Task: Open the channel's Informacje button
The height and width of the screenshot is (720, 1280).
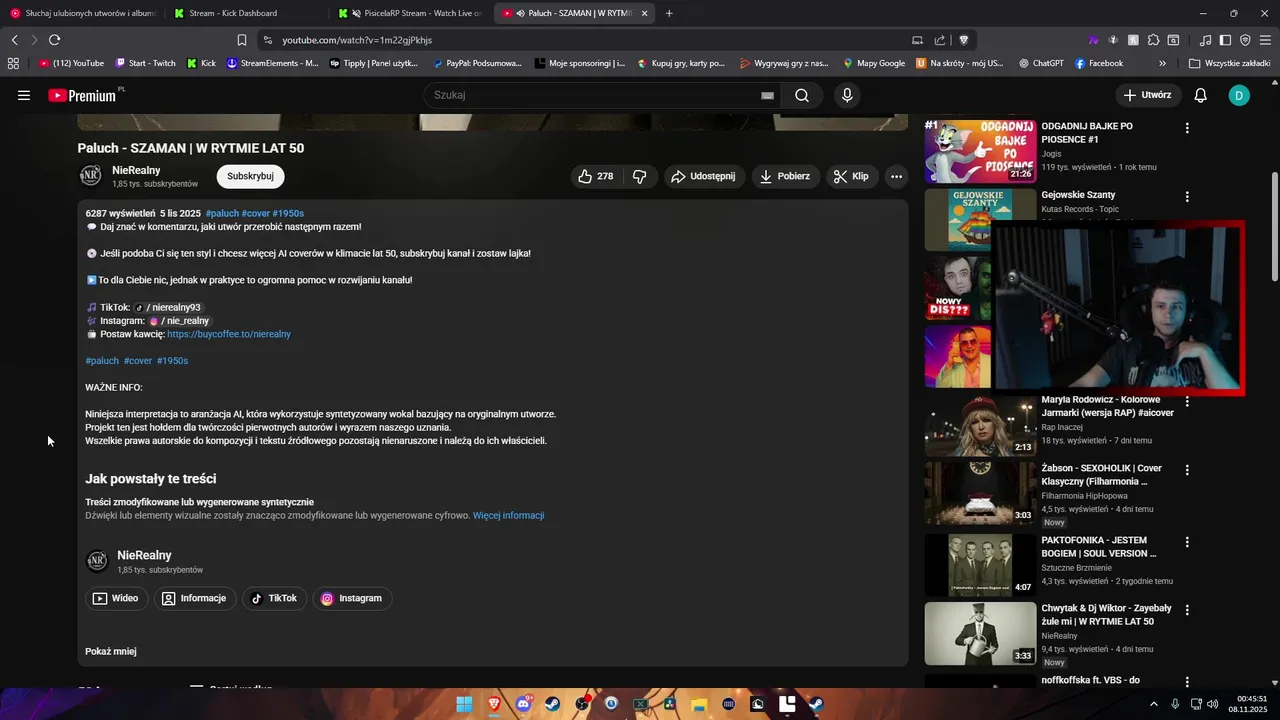Action: 195,598
